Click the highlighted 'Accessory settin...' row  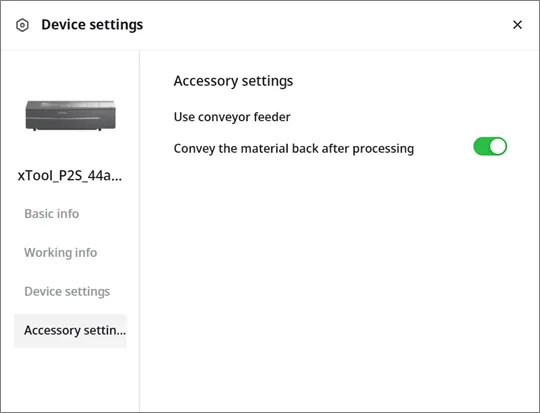tap(71, 330)
